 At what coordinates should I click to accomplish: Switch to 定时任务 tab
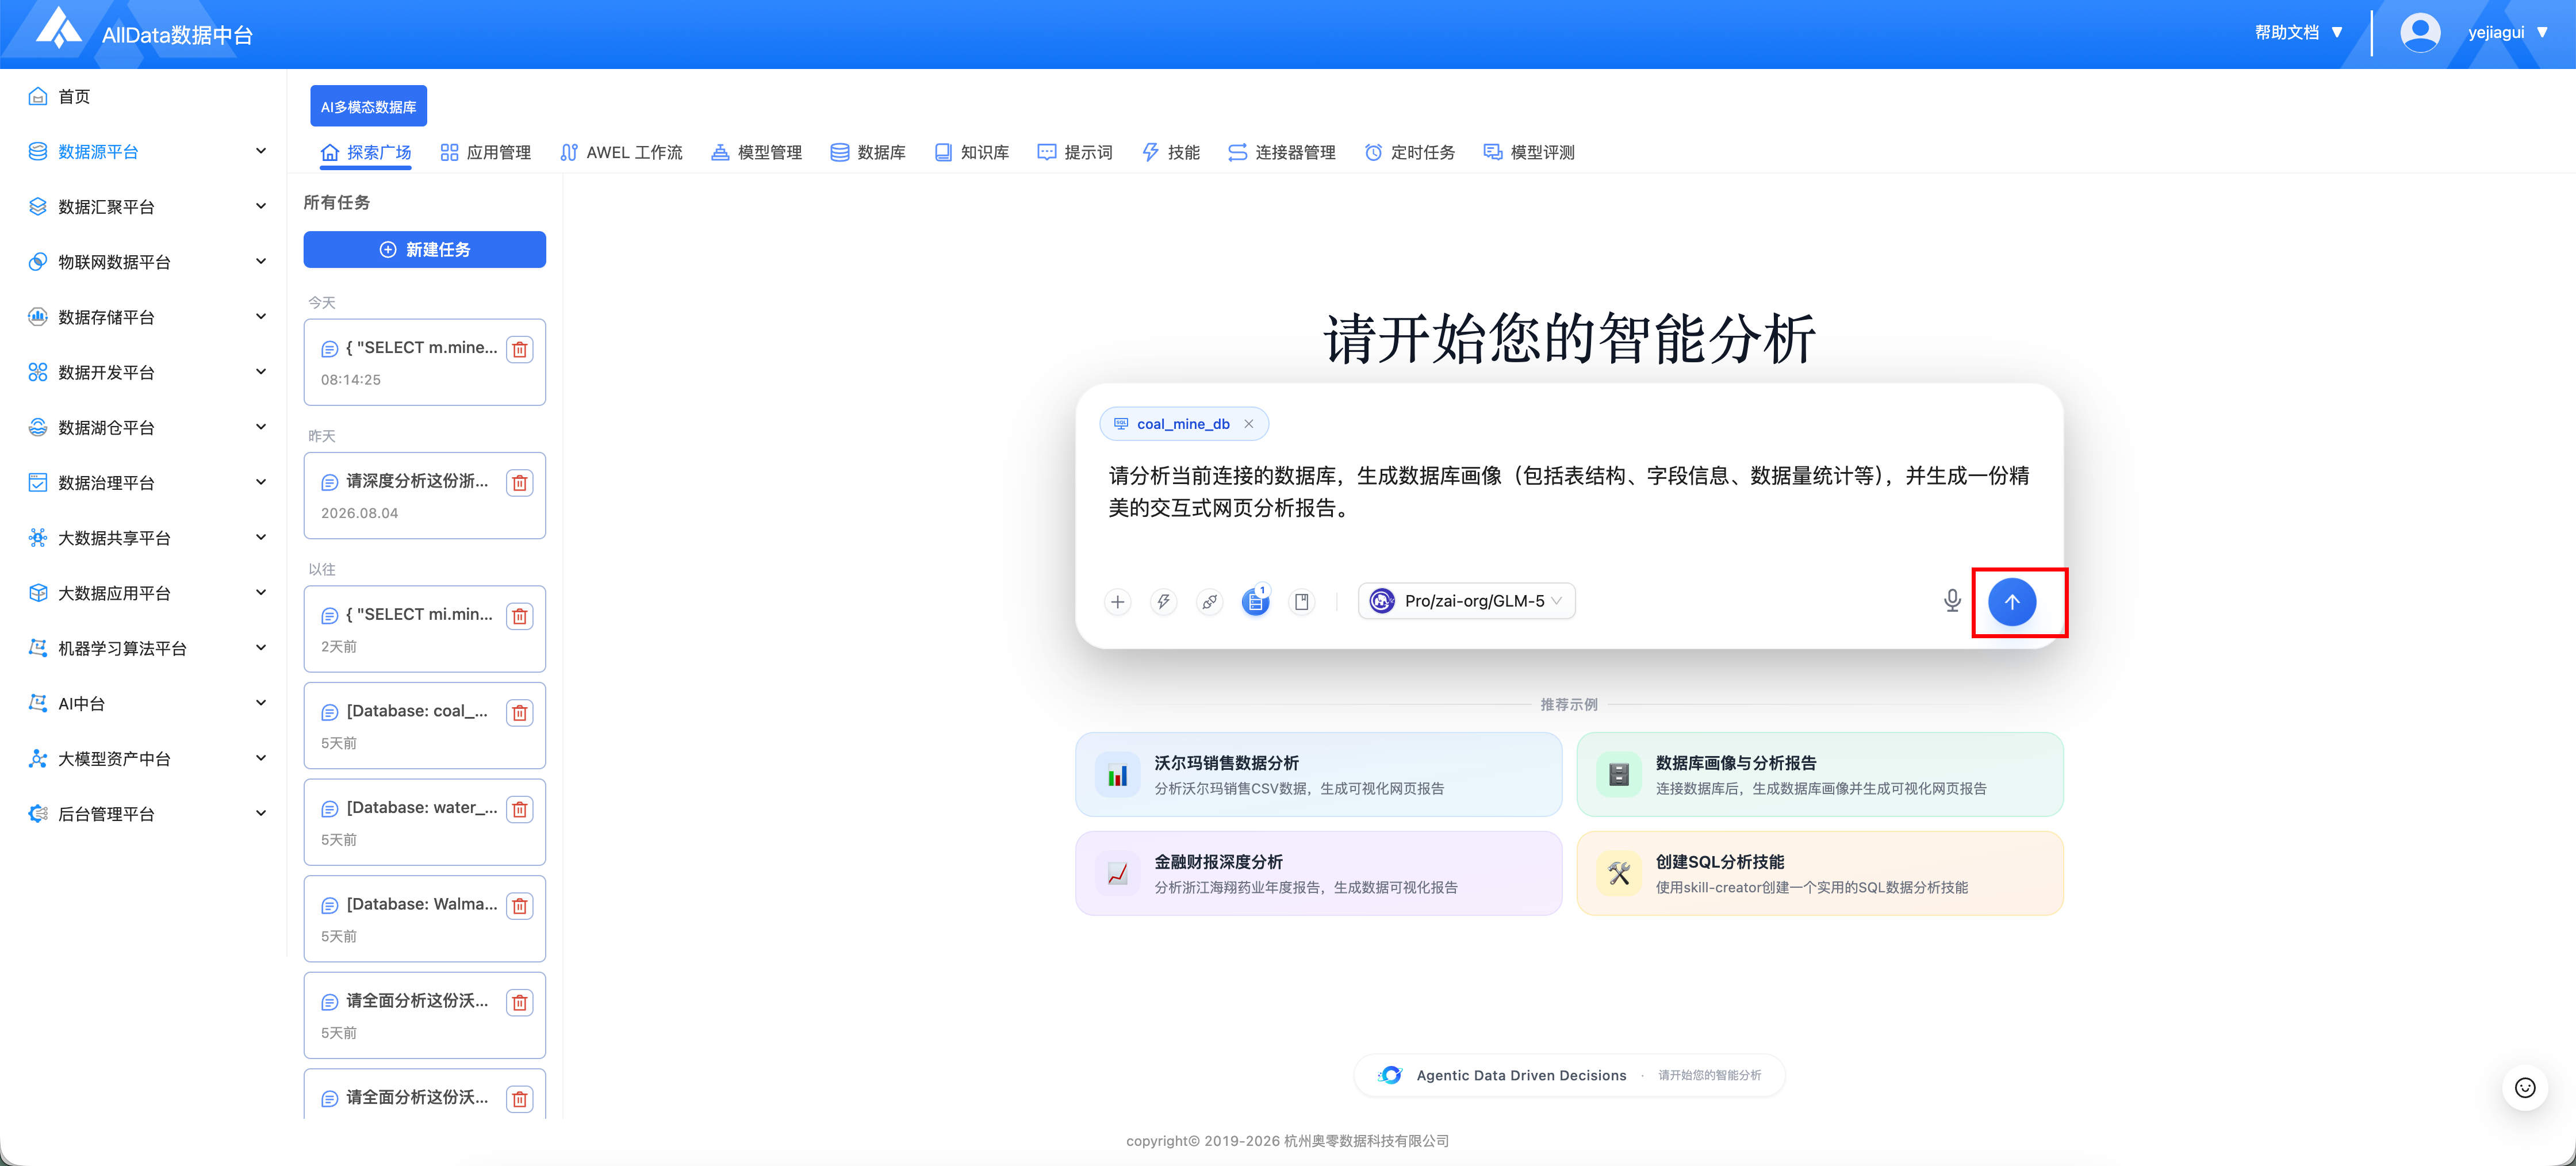(1410, 153)
